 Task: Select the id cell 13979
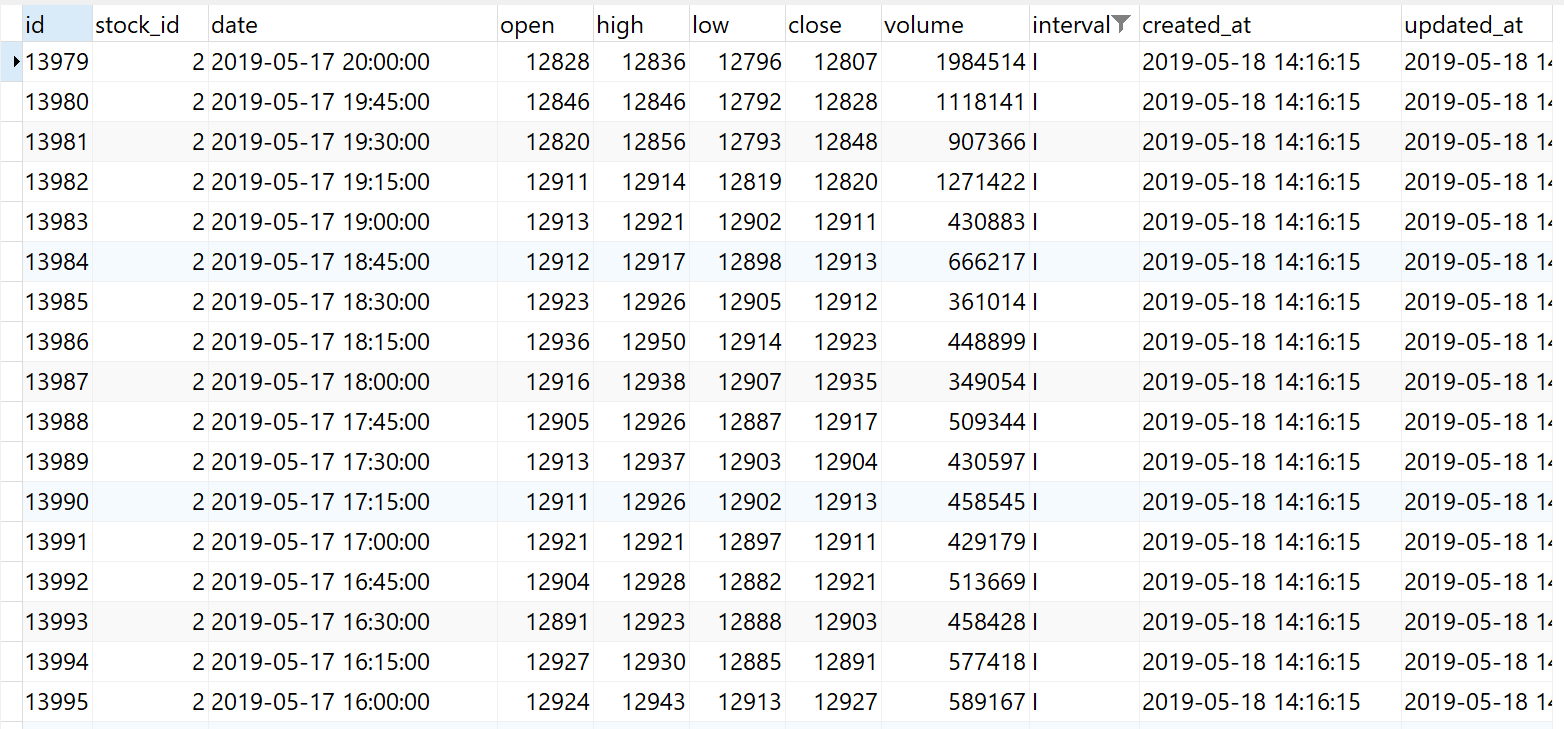point(57,62)
